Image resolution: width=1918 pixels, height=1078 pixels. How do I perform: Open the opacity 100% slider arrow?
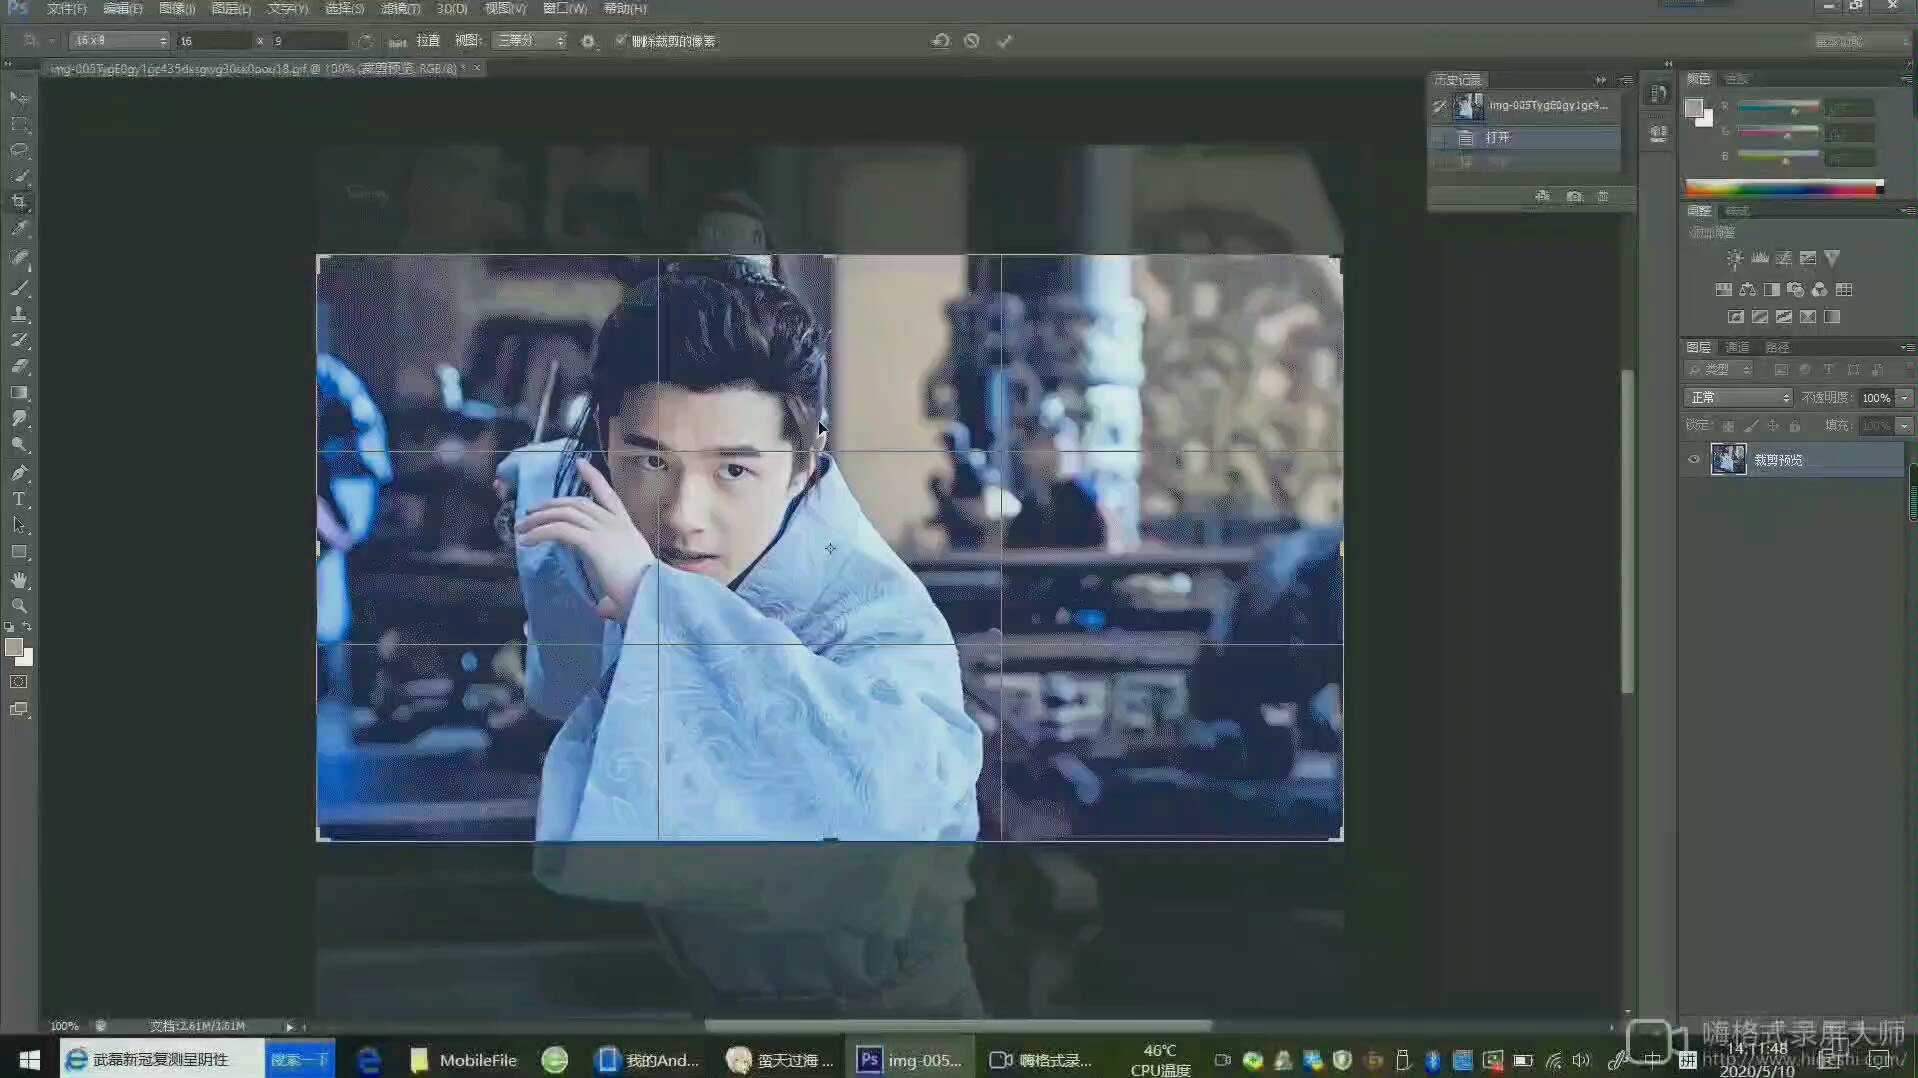tap(1905, 398)
